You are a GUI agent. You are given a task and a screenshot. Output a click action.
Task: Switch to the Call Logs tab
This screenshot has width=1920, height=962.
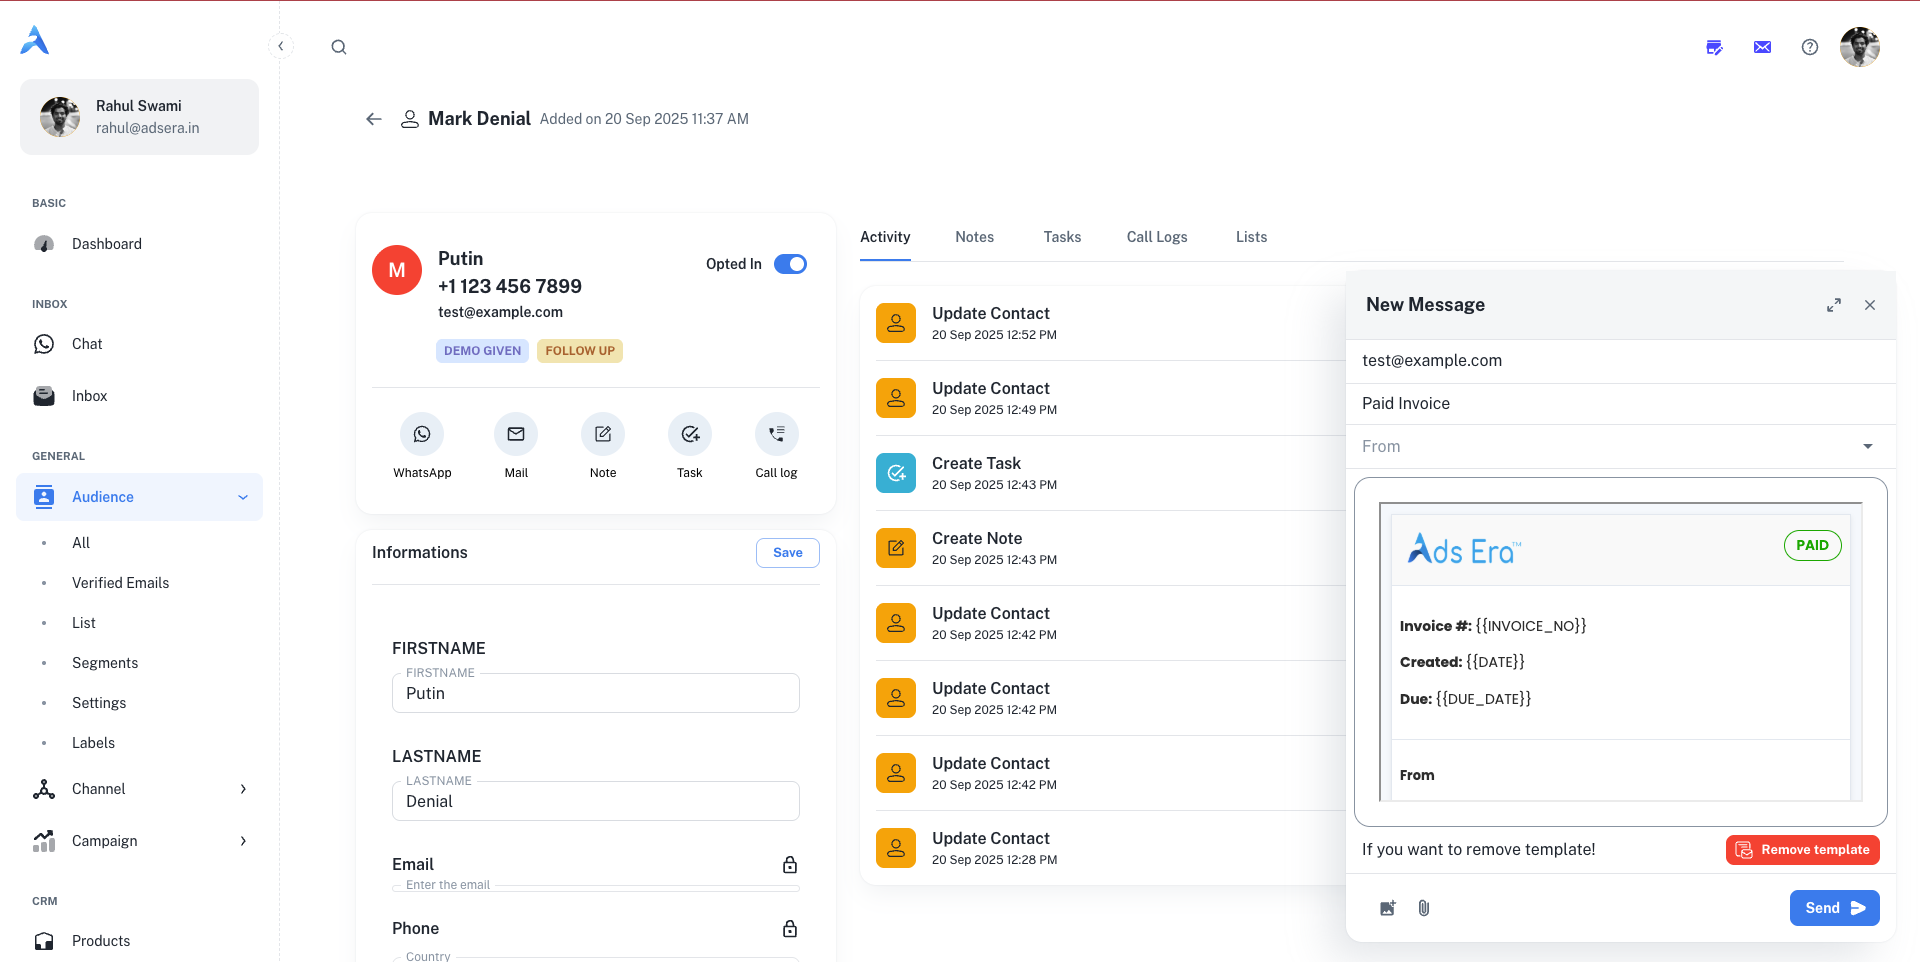pos(1157,237)
